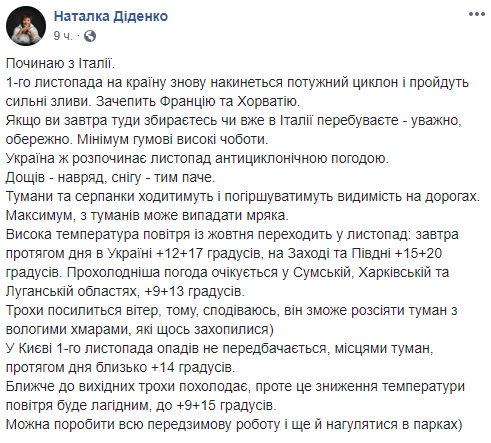Screen dimensions: 491x443
Task: Click the globe public privacy icon
Action: [x=90, y=36]
